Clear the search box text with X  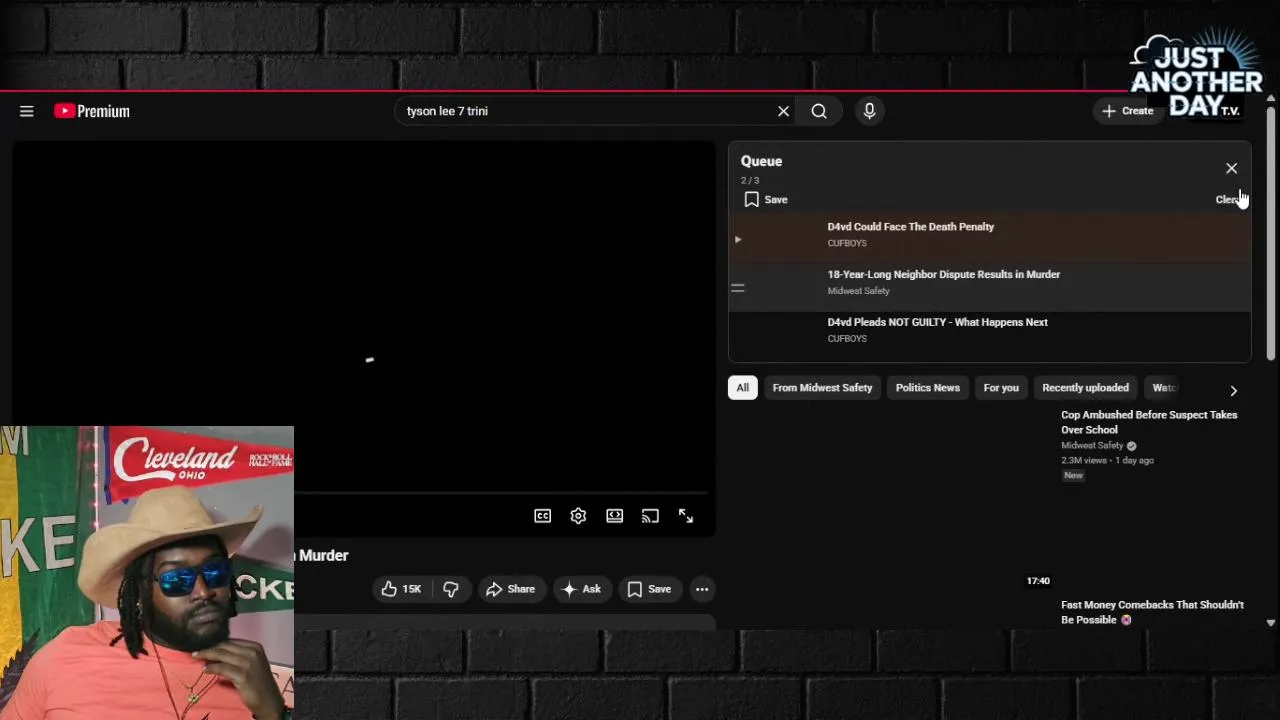click(783, 111)
